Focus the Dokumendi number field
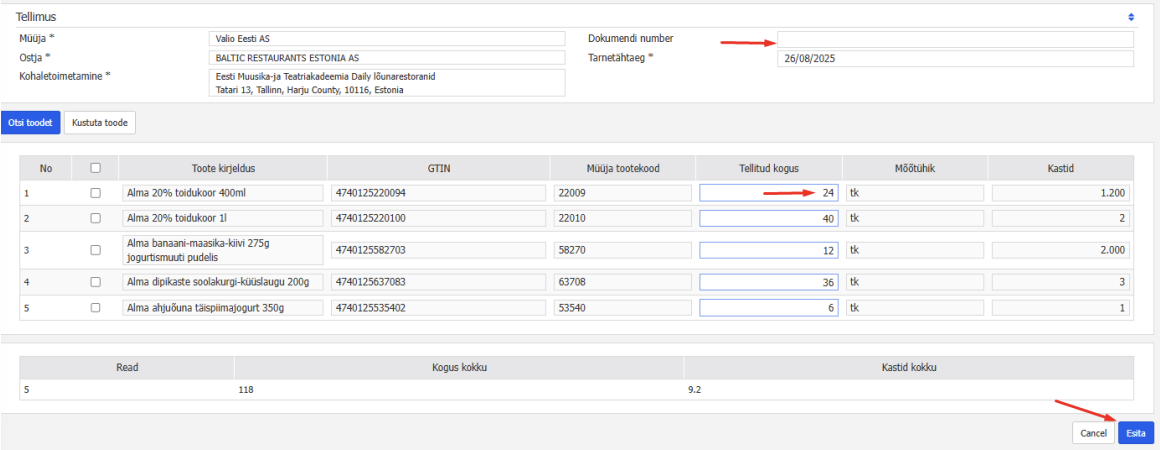This screenshot has height=450, width=1160. click(955, 39)
